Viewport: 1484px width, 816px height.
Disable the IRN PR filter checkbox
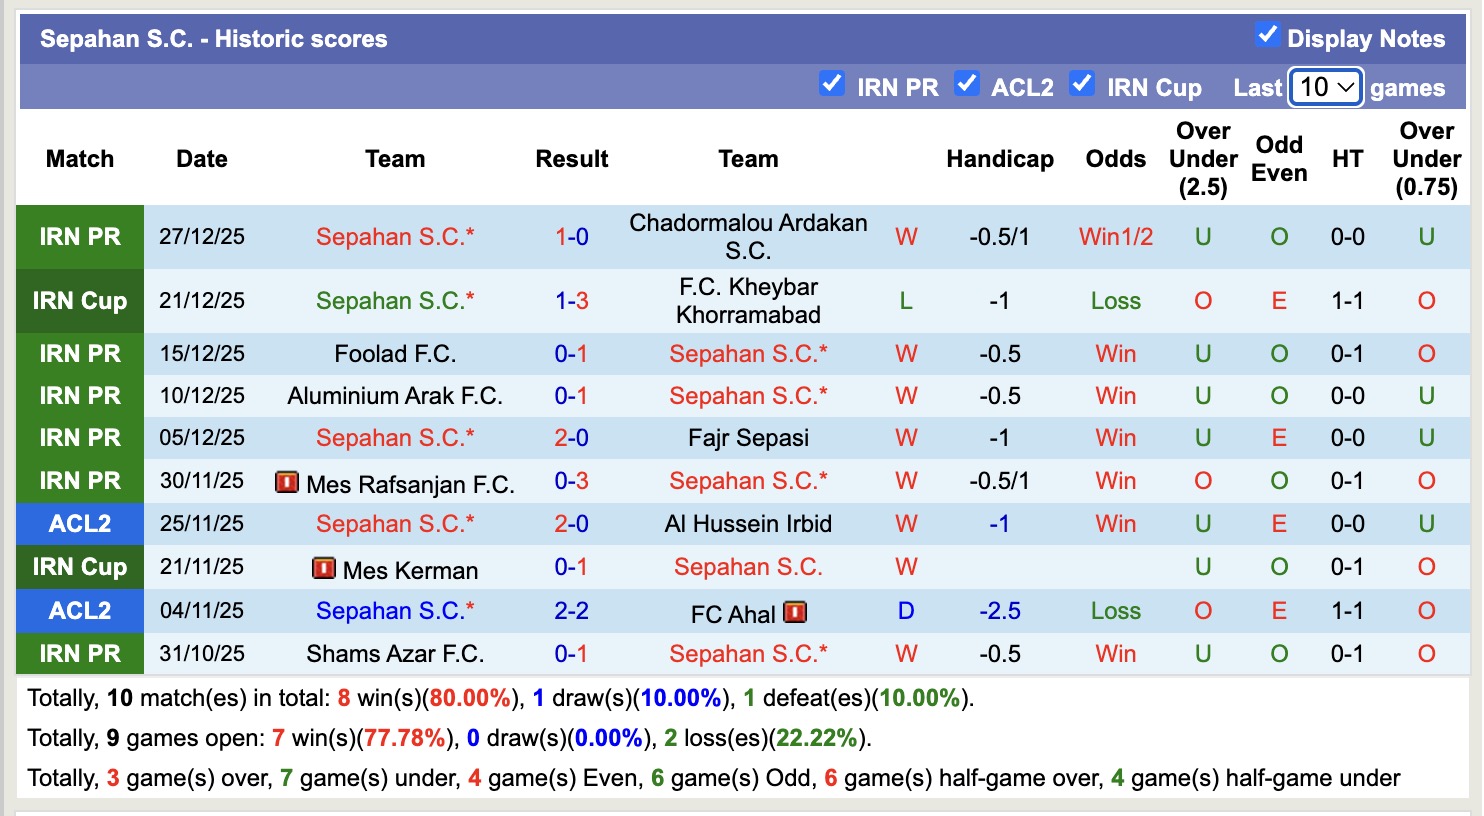[832, 85]
